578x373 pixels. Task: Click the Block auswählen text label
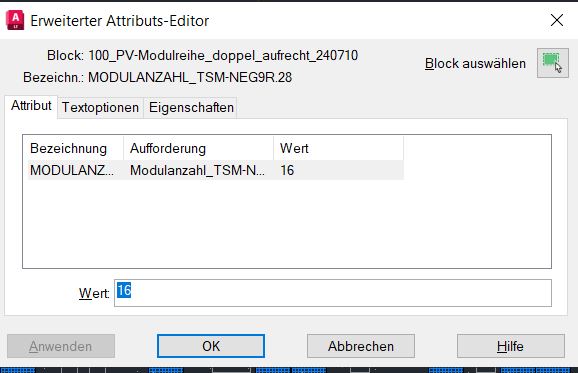[476, 63]
